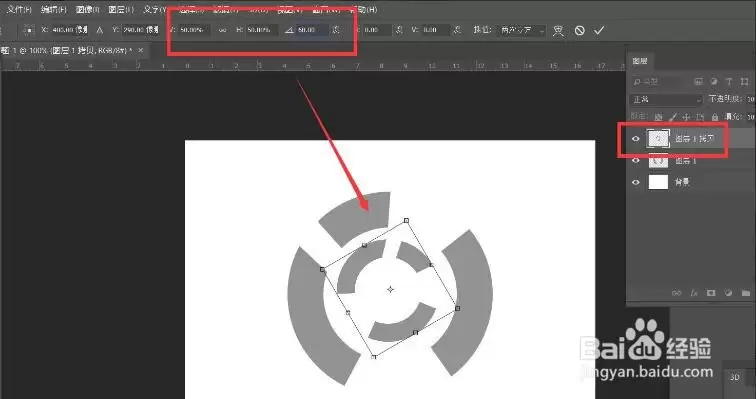
Task: Open the 文件(F) menu
Action: pyautogui.click(x=19, y=9)
